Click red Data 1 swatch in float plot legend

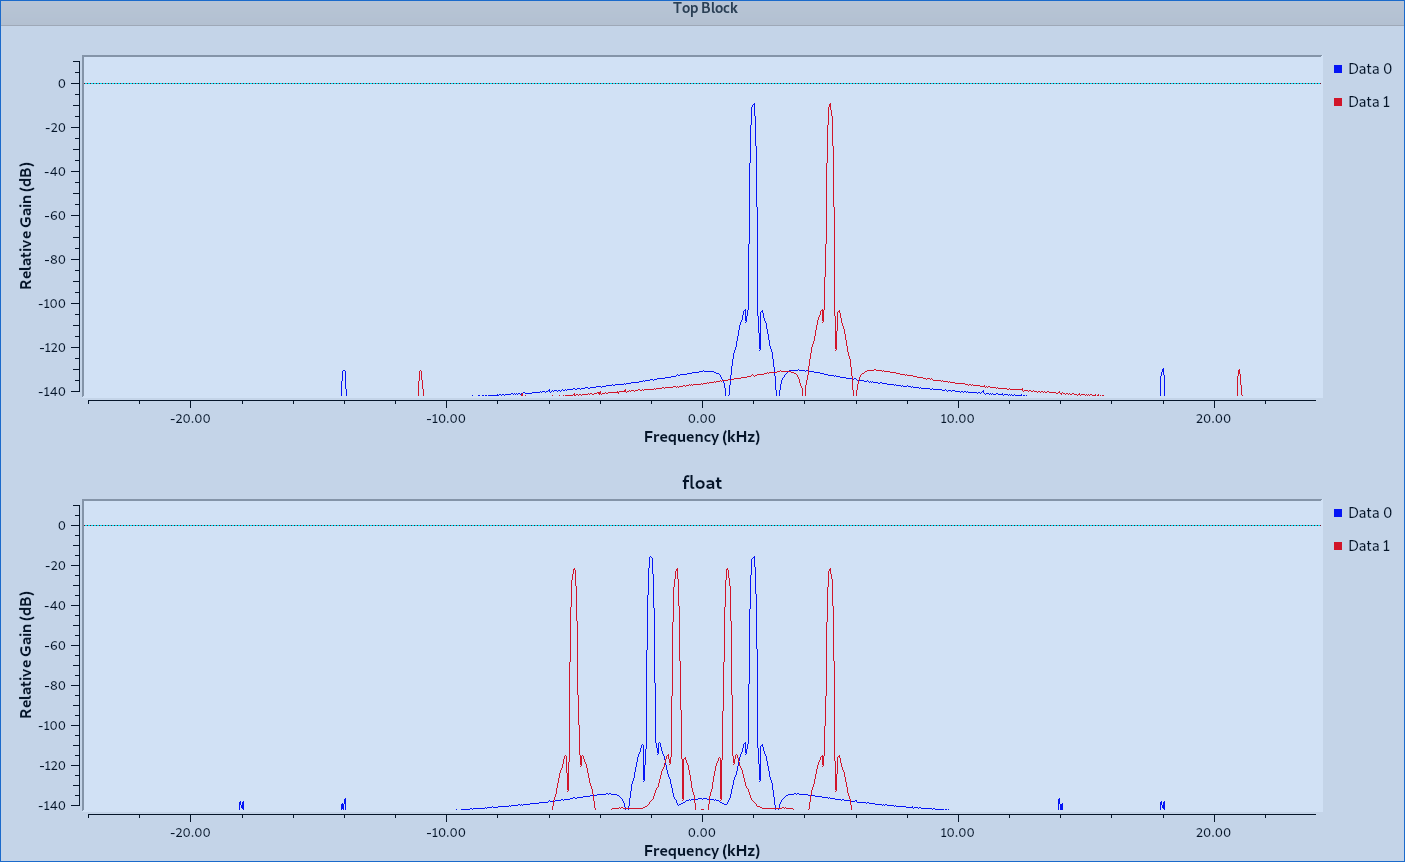[x=1338, y=546]
